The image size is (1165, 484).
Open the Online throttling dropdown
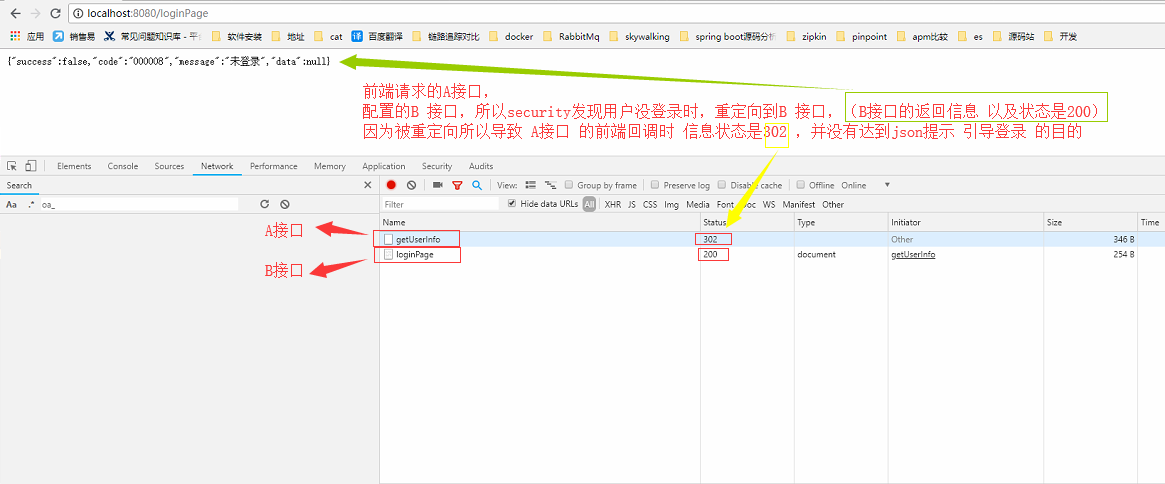[x=866, y=185]
